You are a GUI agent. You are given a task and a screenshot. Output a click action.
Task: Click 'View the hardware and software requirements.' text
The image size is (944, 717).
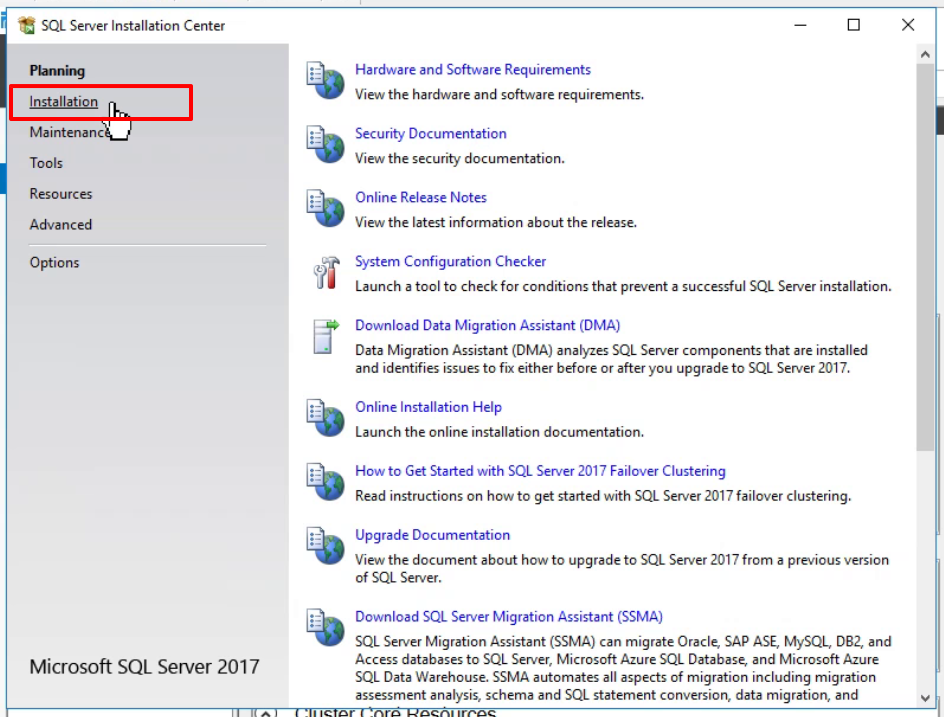499,95
